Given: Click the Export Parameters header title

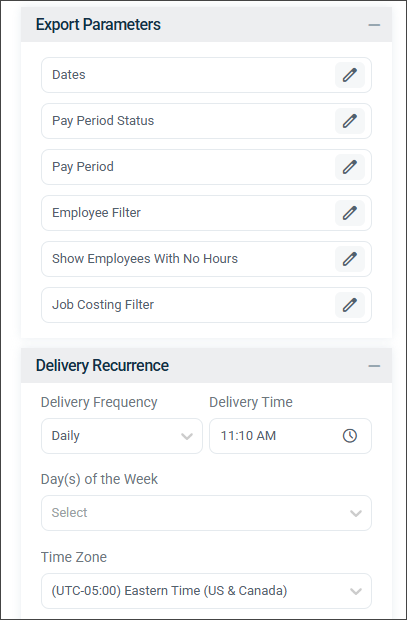Looking at the screenshot, I should [98, 25].
